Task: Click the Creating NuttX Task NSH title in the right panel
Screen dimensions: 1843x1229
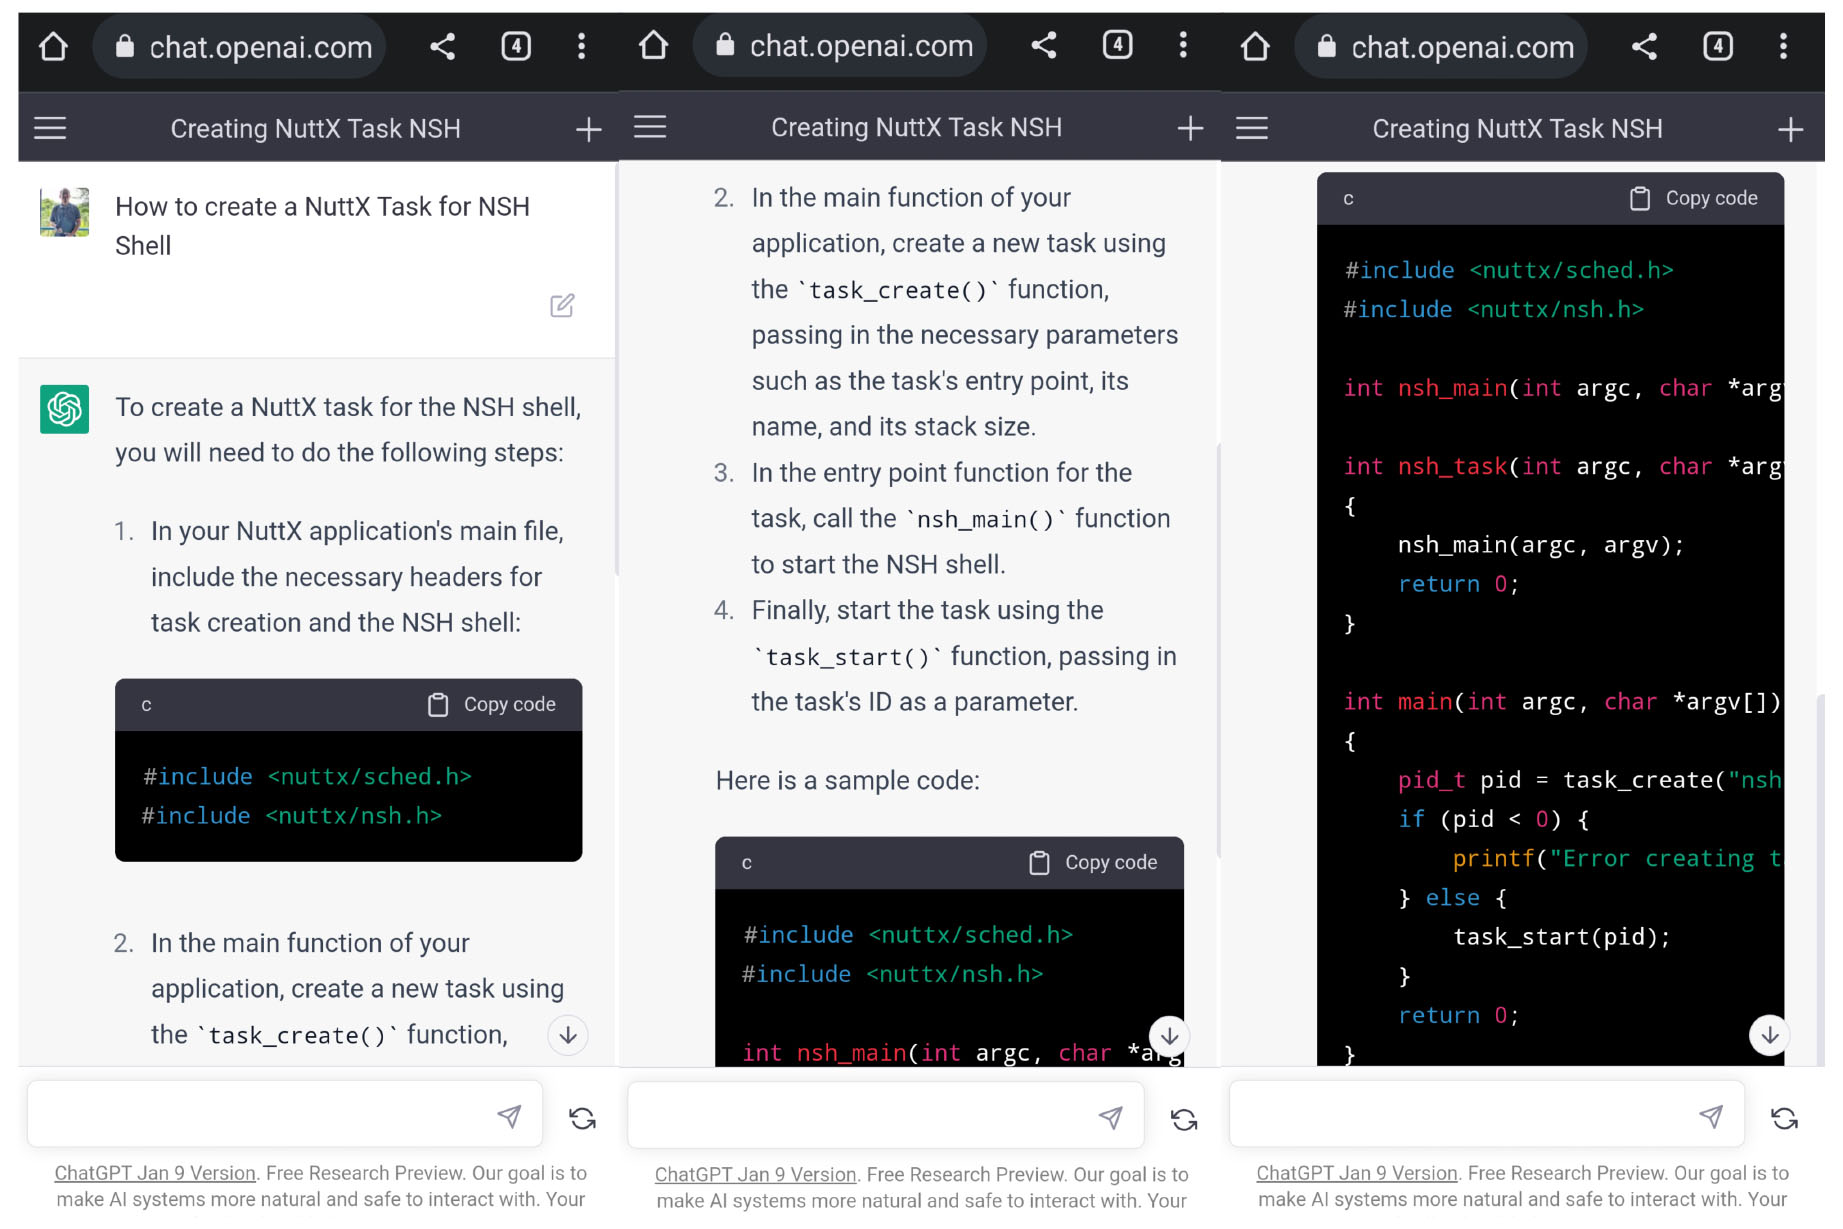Action: pos(1517,129)
